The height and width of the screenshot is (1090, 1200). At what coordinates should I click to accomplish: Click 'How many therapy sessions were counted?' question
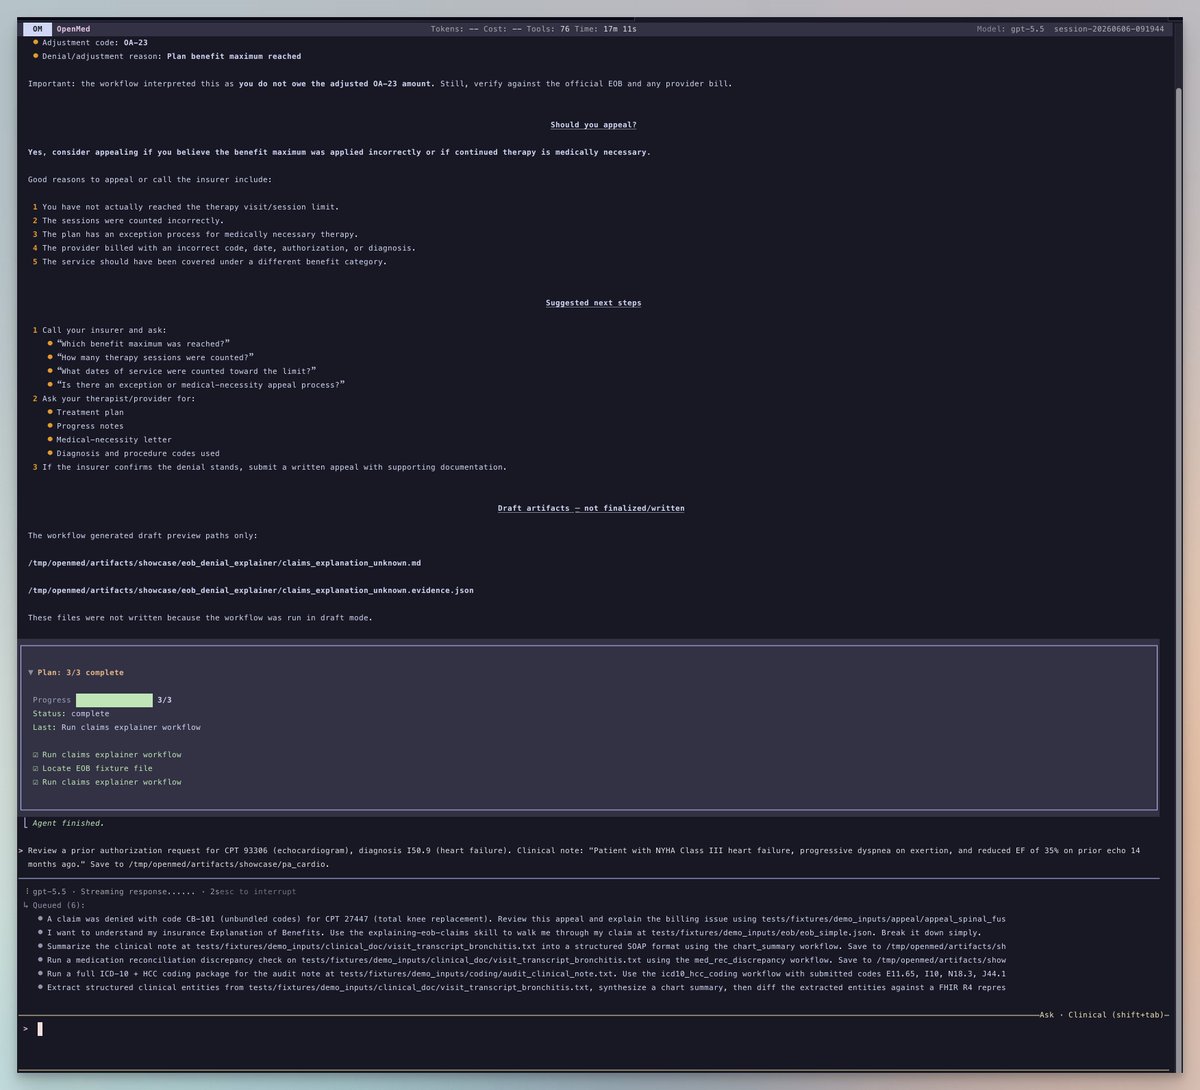point(155,357)
